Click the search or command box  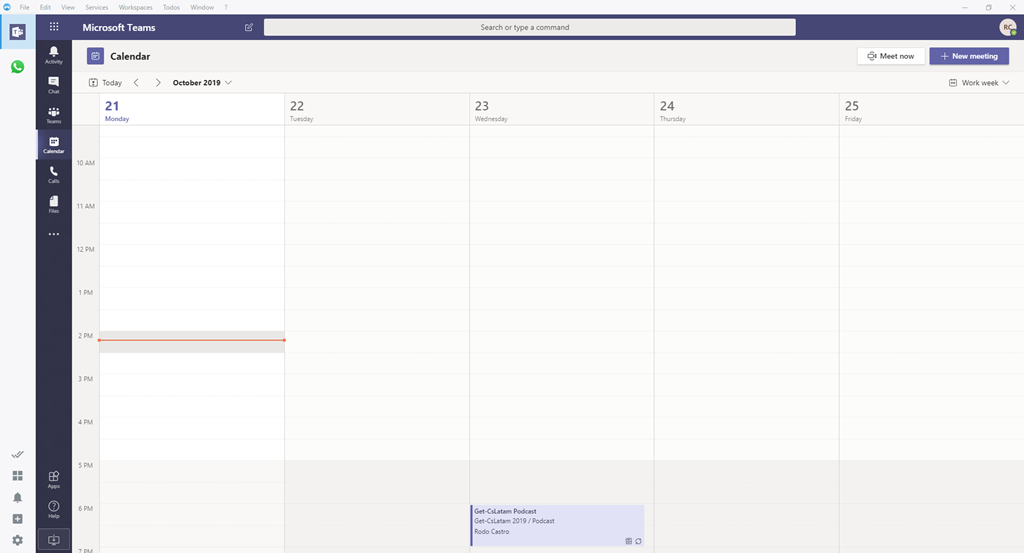(529, 27)
